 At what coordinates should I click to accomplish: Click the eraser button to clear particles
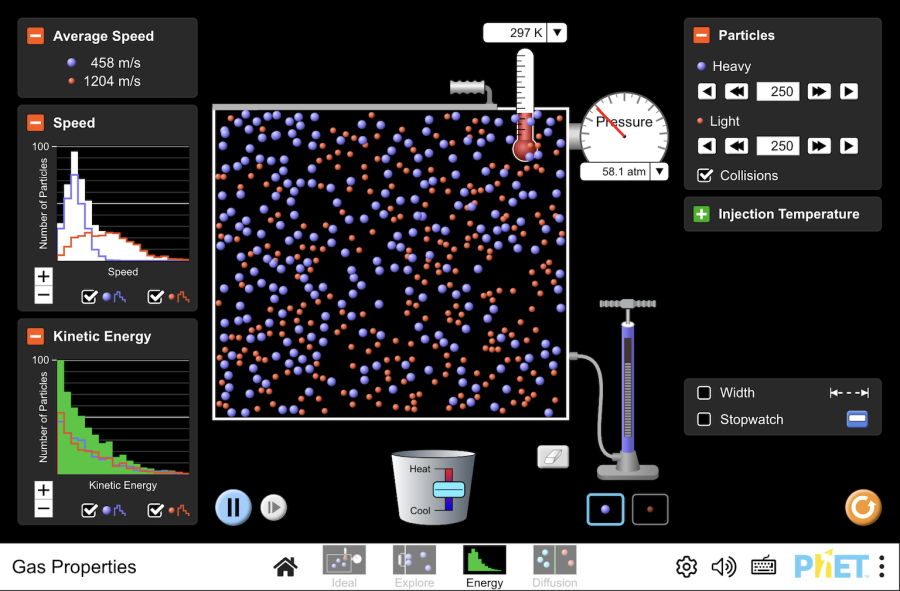553,457
